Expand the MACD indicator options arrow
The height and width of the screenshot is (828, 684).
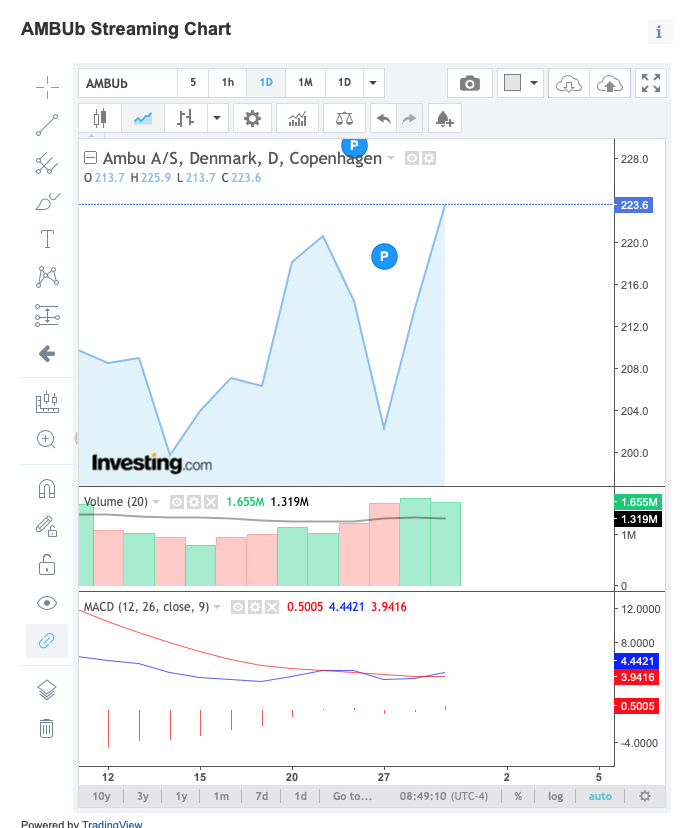(x=217, y=607)
